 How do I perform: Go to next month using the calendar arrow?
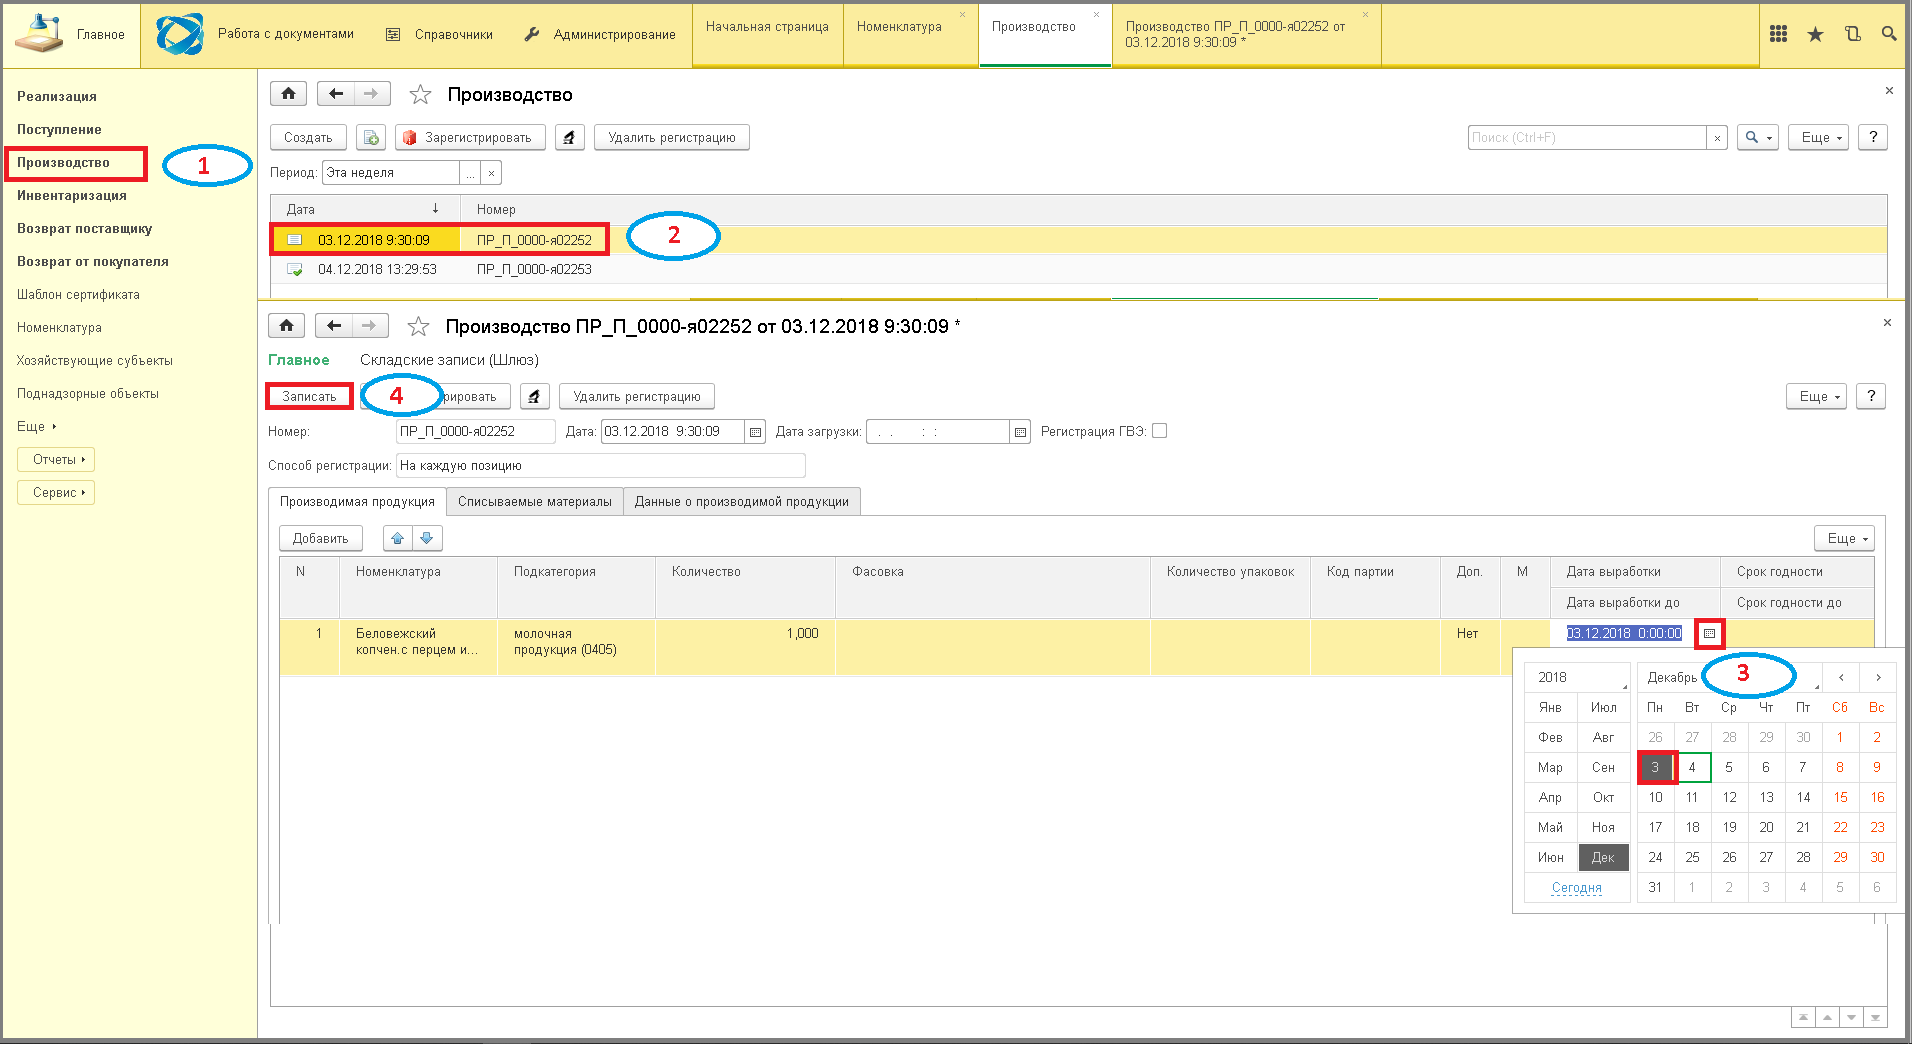(1878, 678)
